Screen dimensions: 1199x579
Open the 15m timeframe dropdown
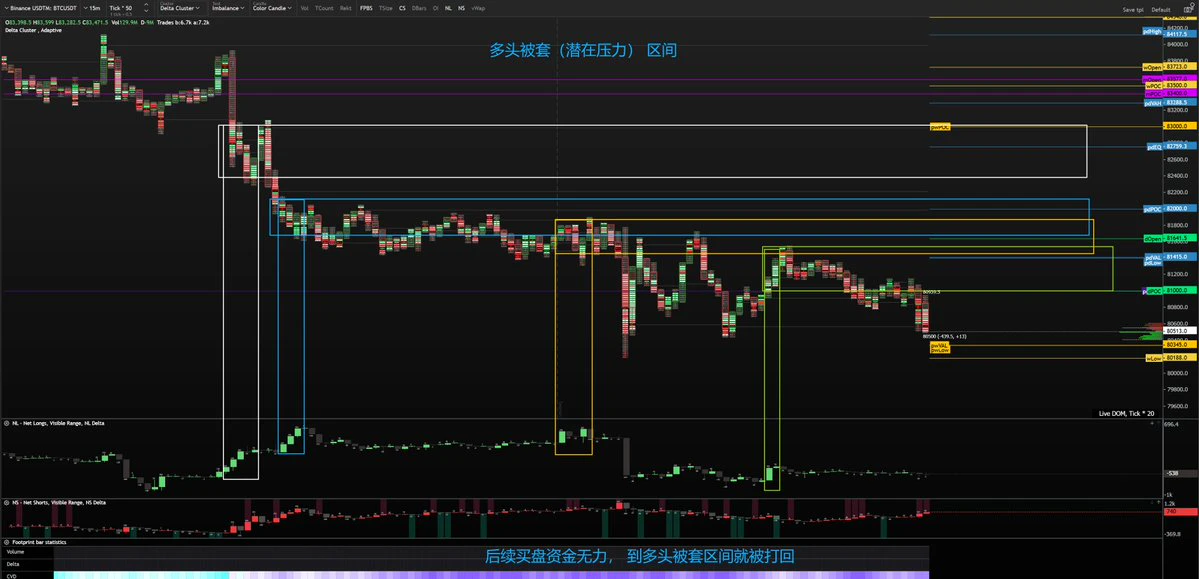point(94,8)
